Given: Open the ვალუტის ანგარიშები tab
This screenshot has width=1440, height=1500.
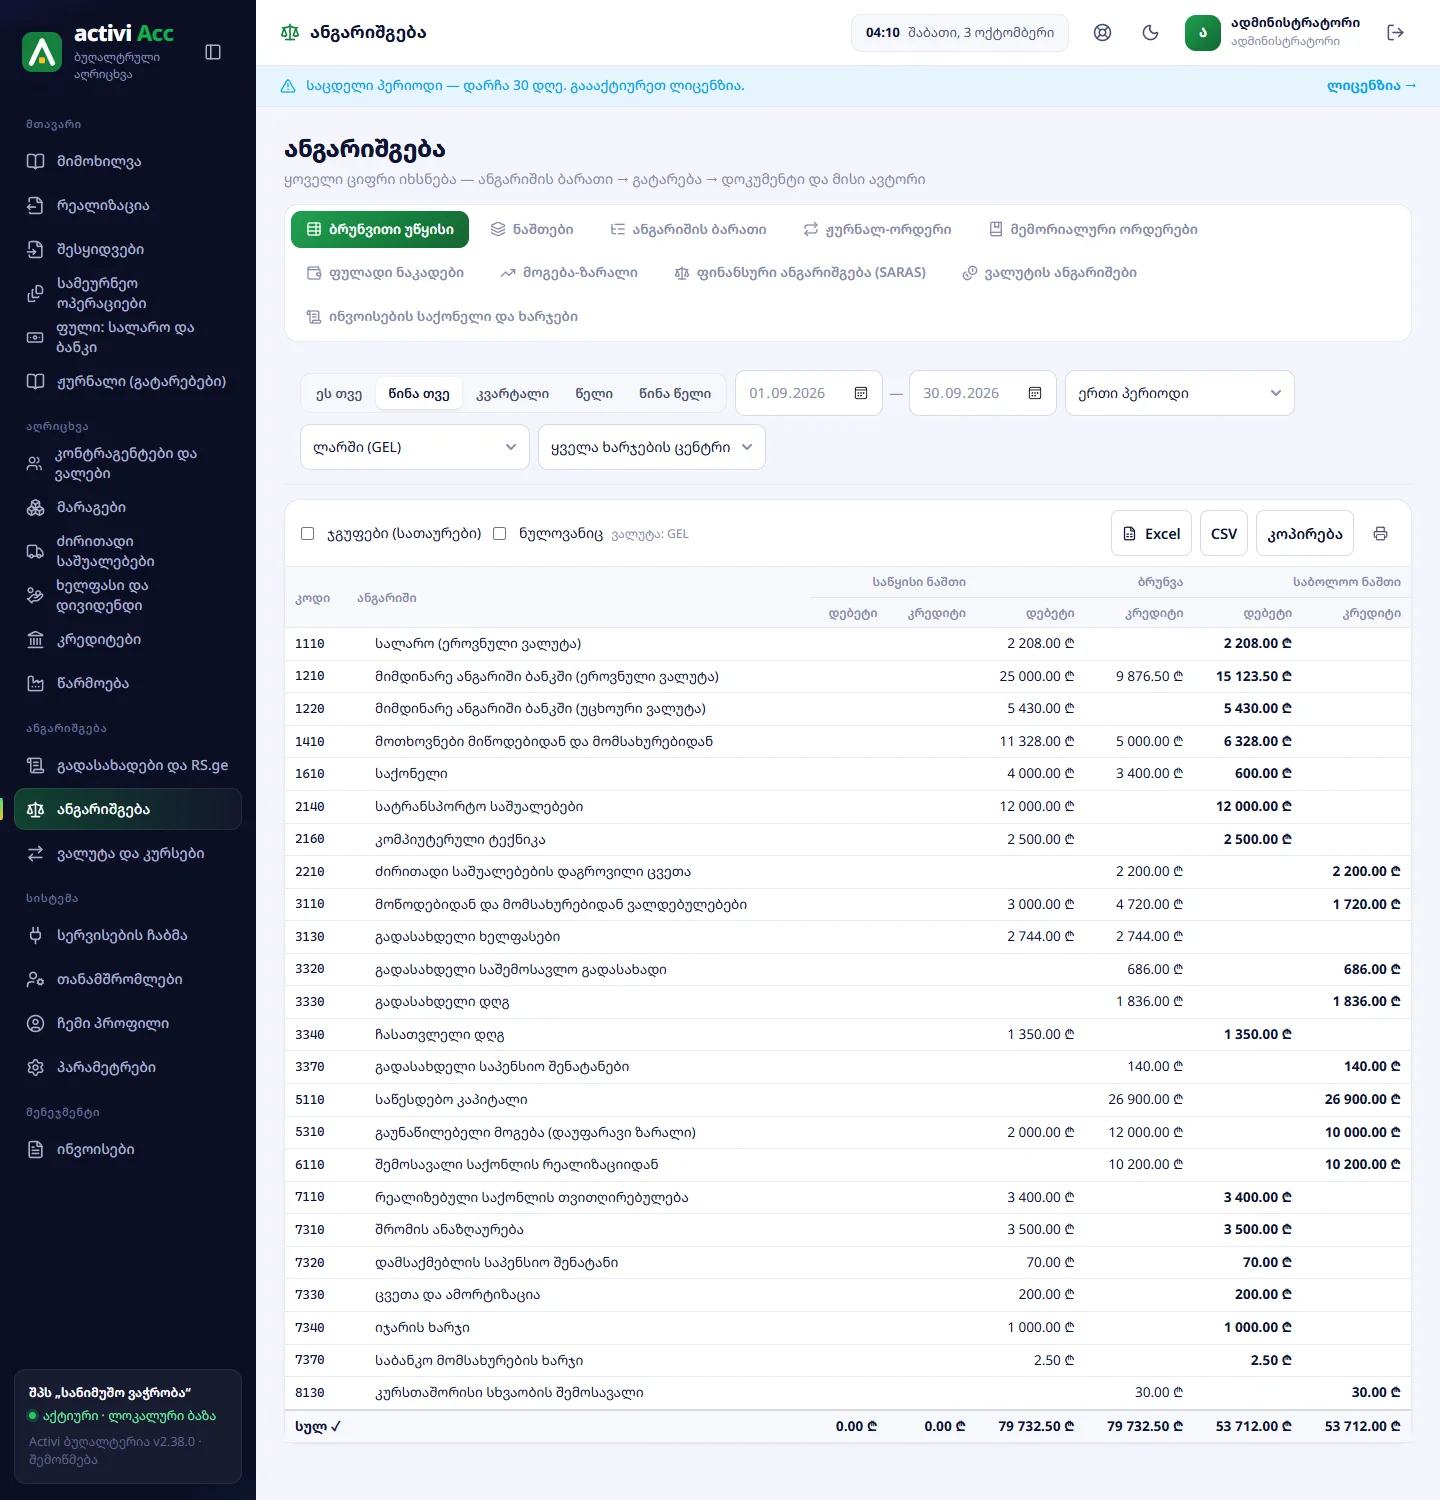Looking at the screenshot, I should (x=1050, y=272).
